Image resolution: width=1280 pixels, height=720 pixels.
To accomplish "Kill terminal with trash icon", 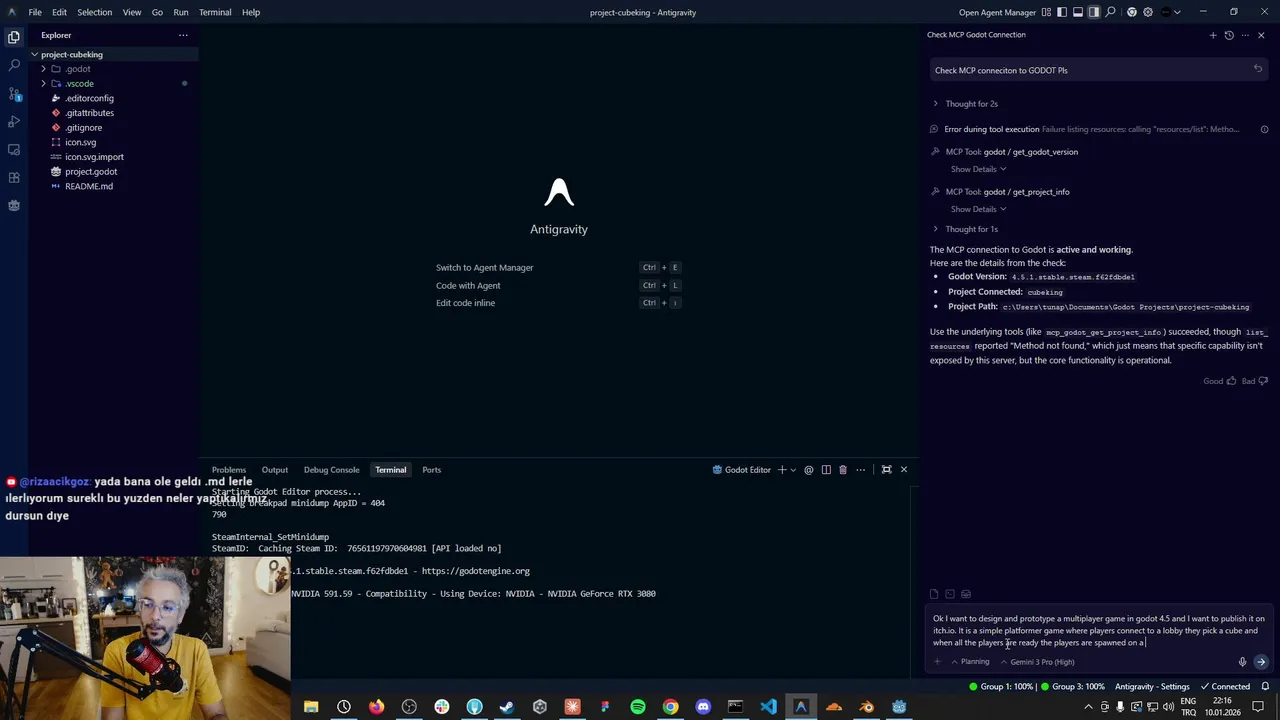I will pyautogui.click(x=843, y=470).
